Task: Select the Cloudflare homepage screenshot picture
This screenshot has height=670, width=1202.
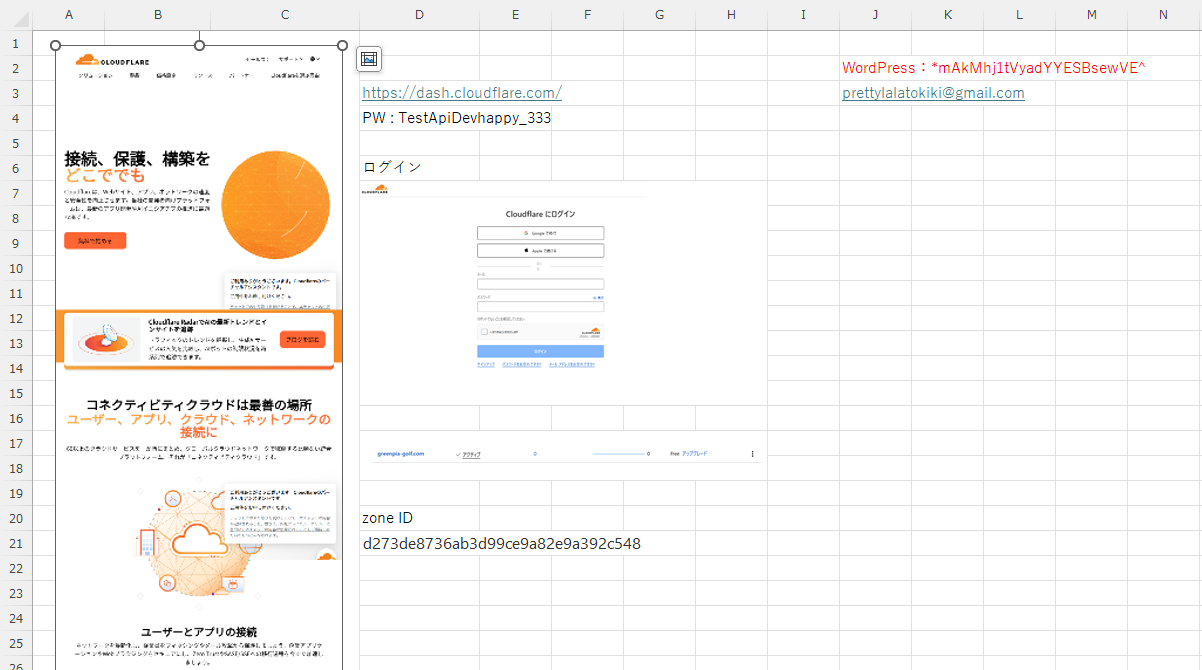Action: [x=199, y=357]
